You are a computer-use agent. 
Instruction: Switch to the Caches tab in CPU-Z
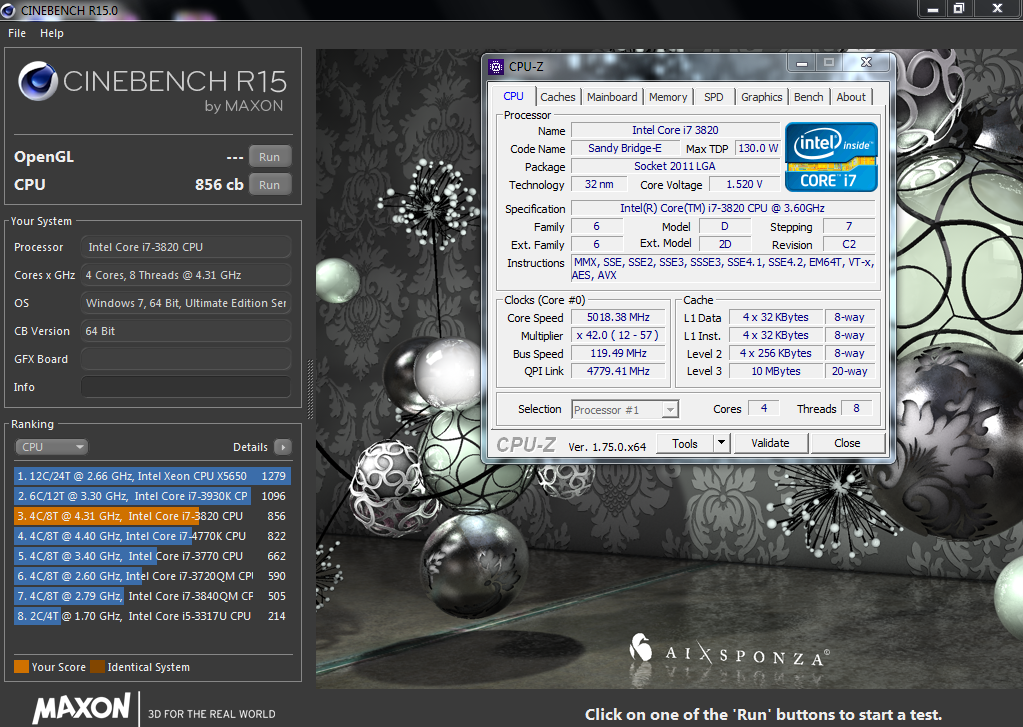point(558,97)
